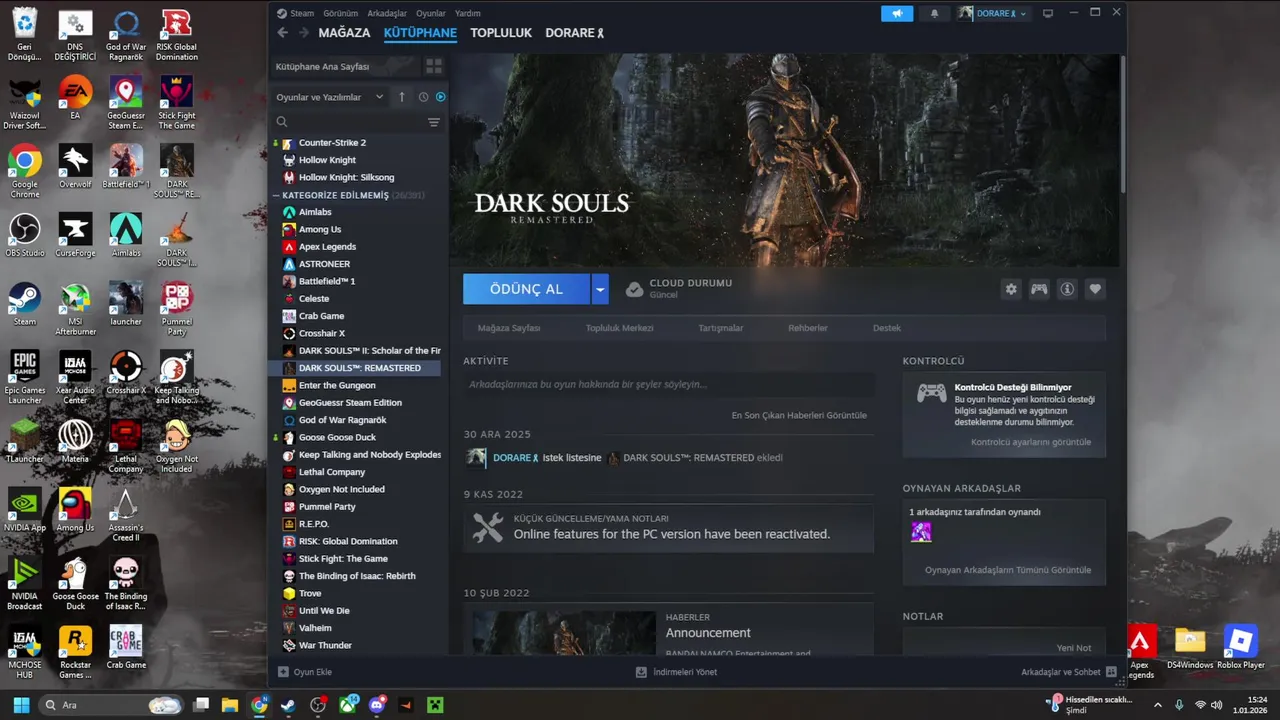1280x720 pixels.
Task: Select Lethal Company in the library list
Action: [x=332, y=472]
